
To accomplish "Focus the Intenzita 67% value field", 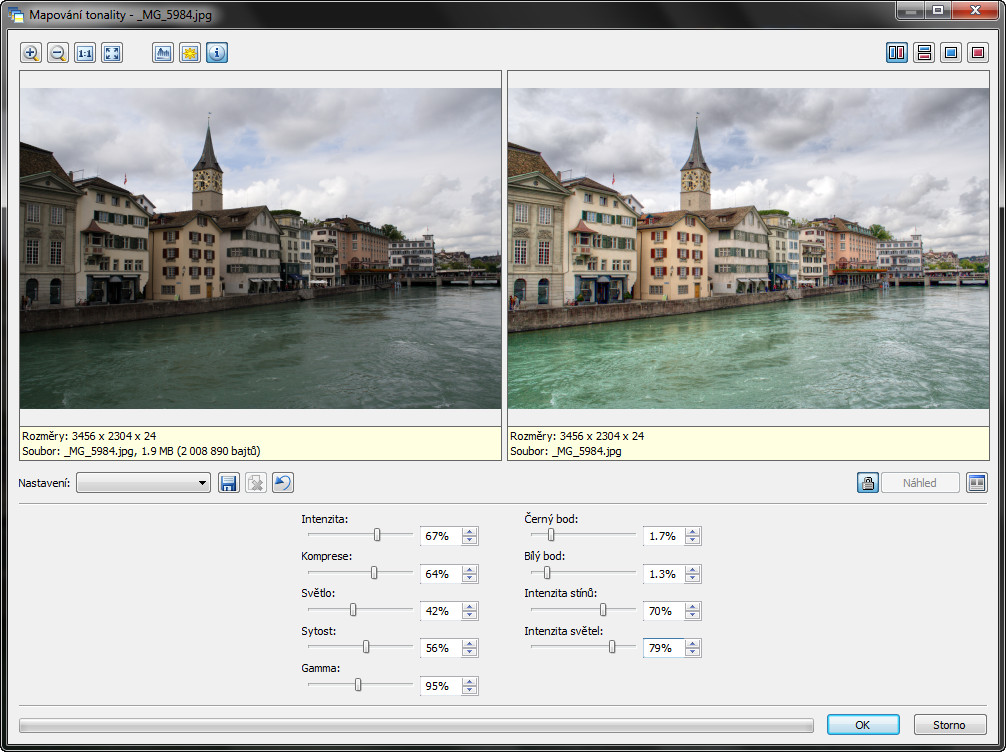I will tap(441, 536).
